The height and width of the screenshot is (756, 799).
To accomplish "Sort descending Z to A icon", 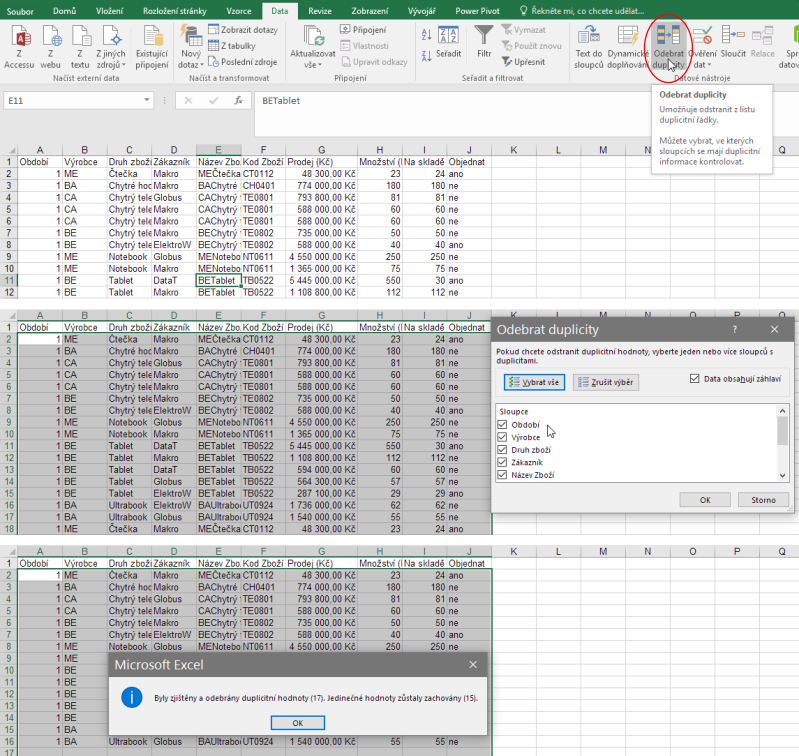I will 427,55.
